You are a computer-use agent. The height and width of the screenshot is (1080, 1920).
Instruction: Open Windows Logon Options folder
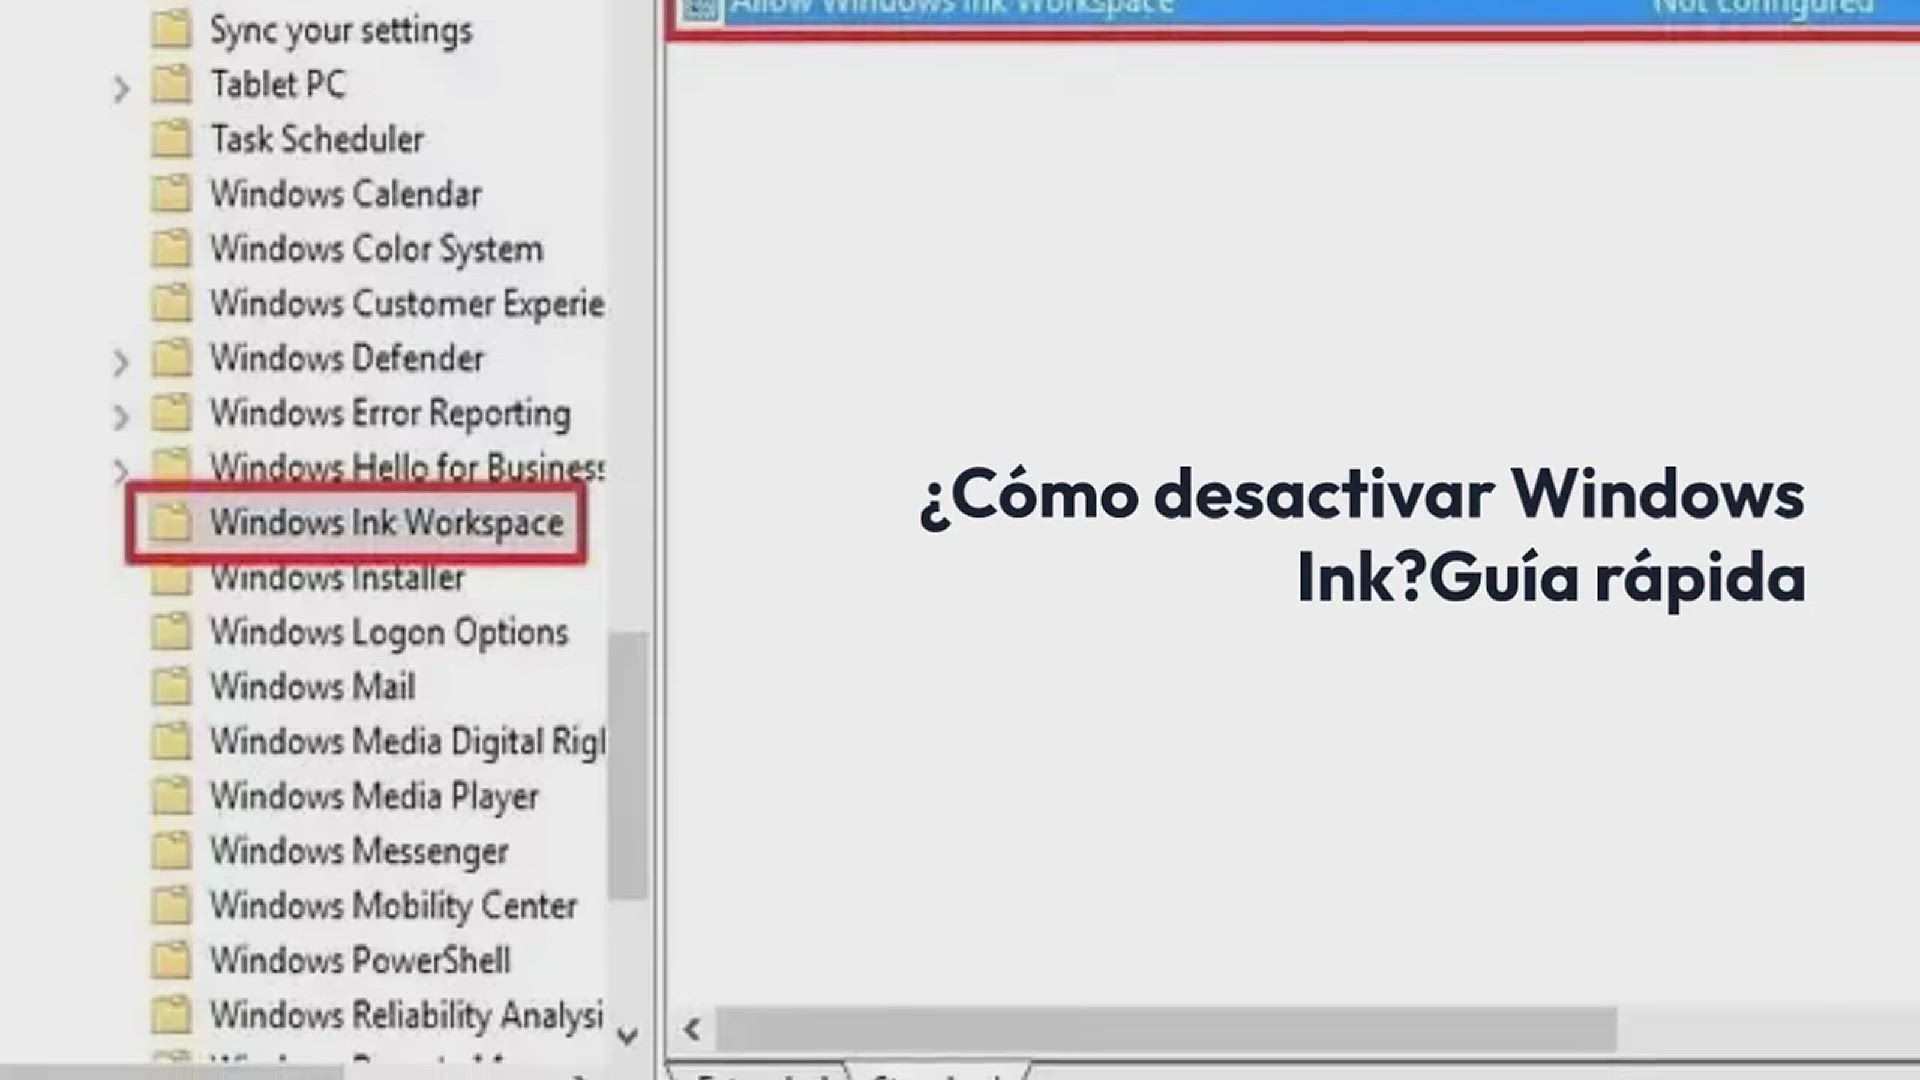(388, 633)
